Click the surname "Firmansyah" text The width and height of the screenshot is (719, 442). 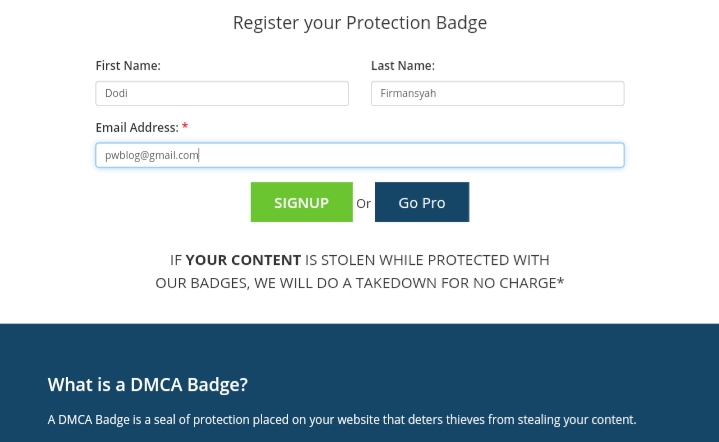(408, 94)
